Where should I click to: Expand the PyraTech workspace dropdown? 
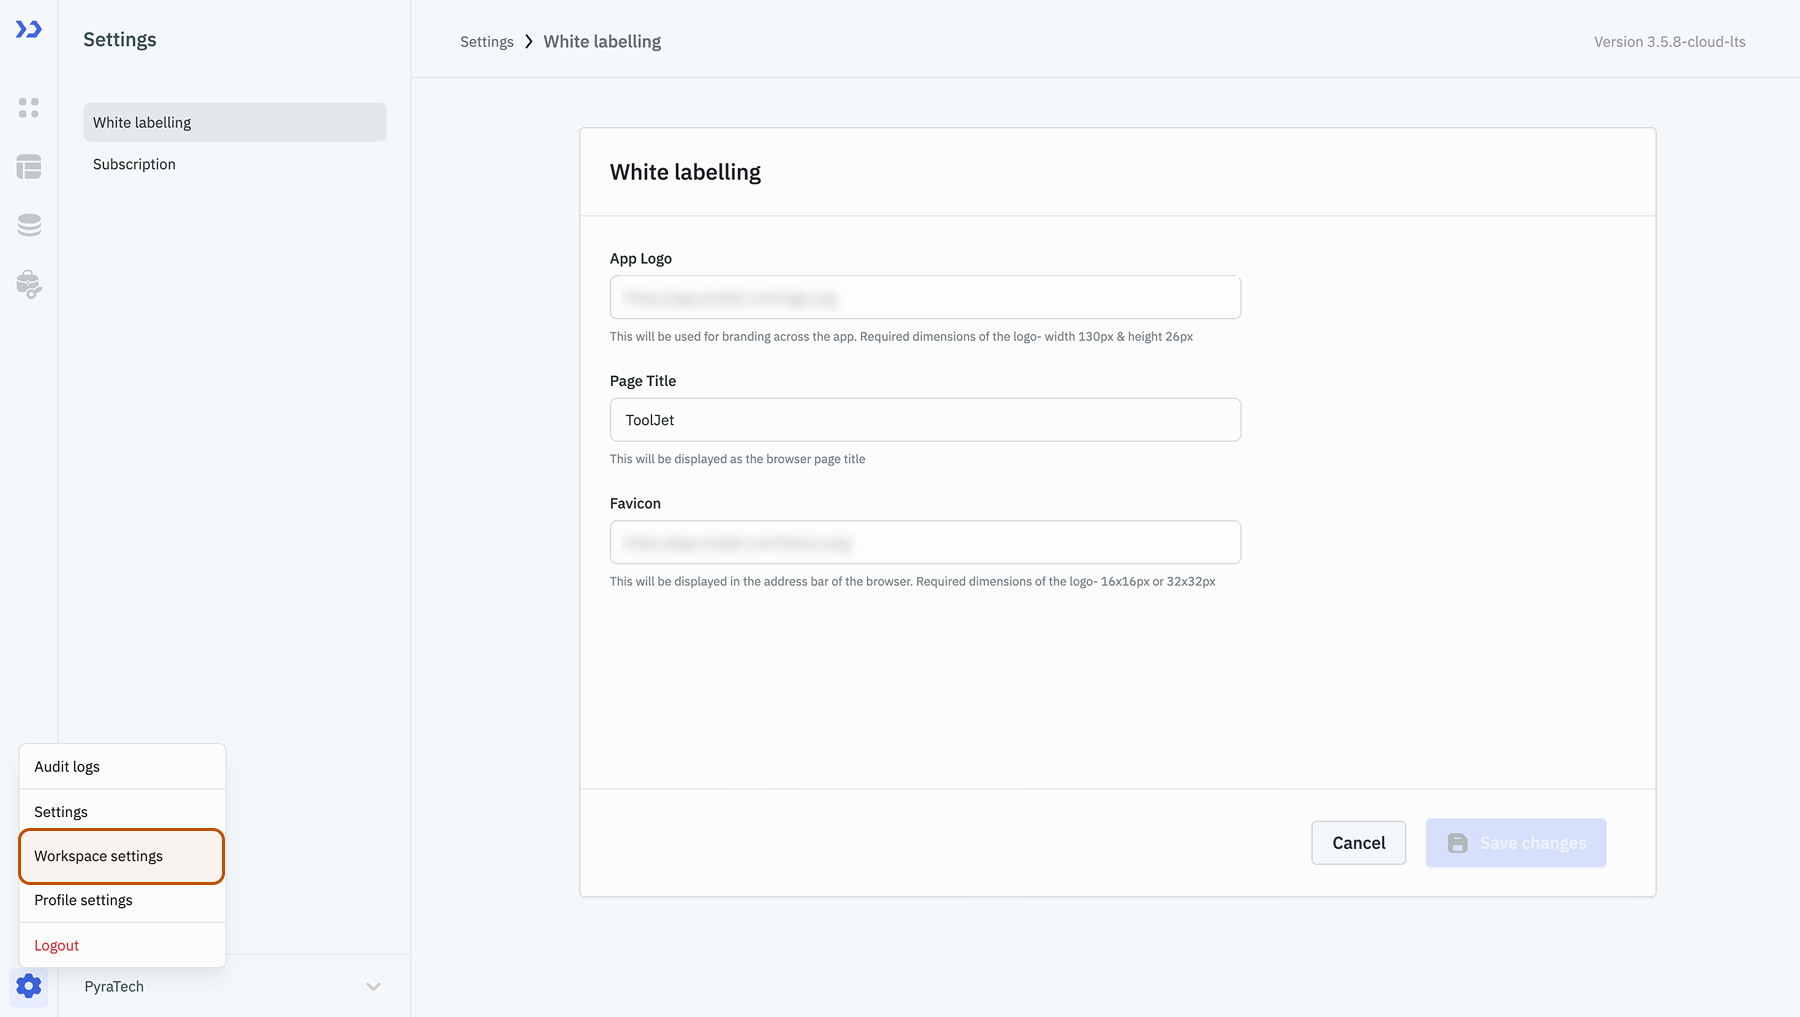pyautogui.click(x=373, y=986)
